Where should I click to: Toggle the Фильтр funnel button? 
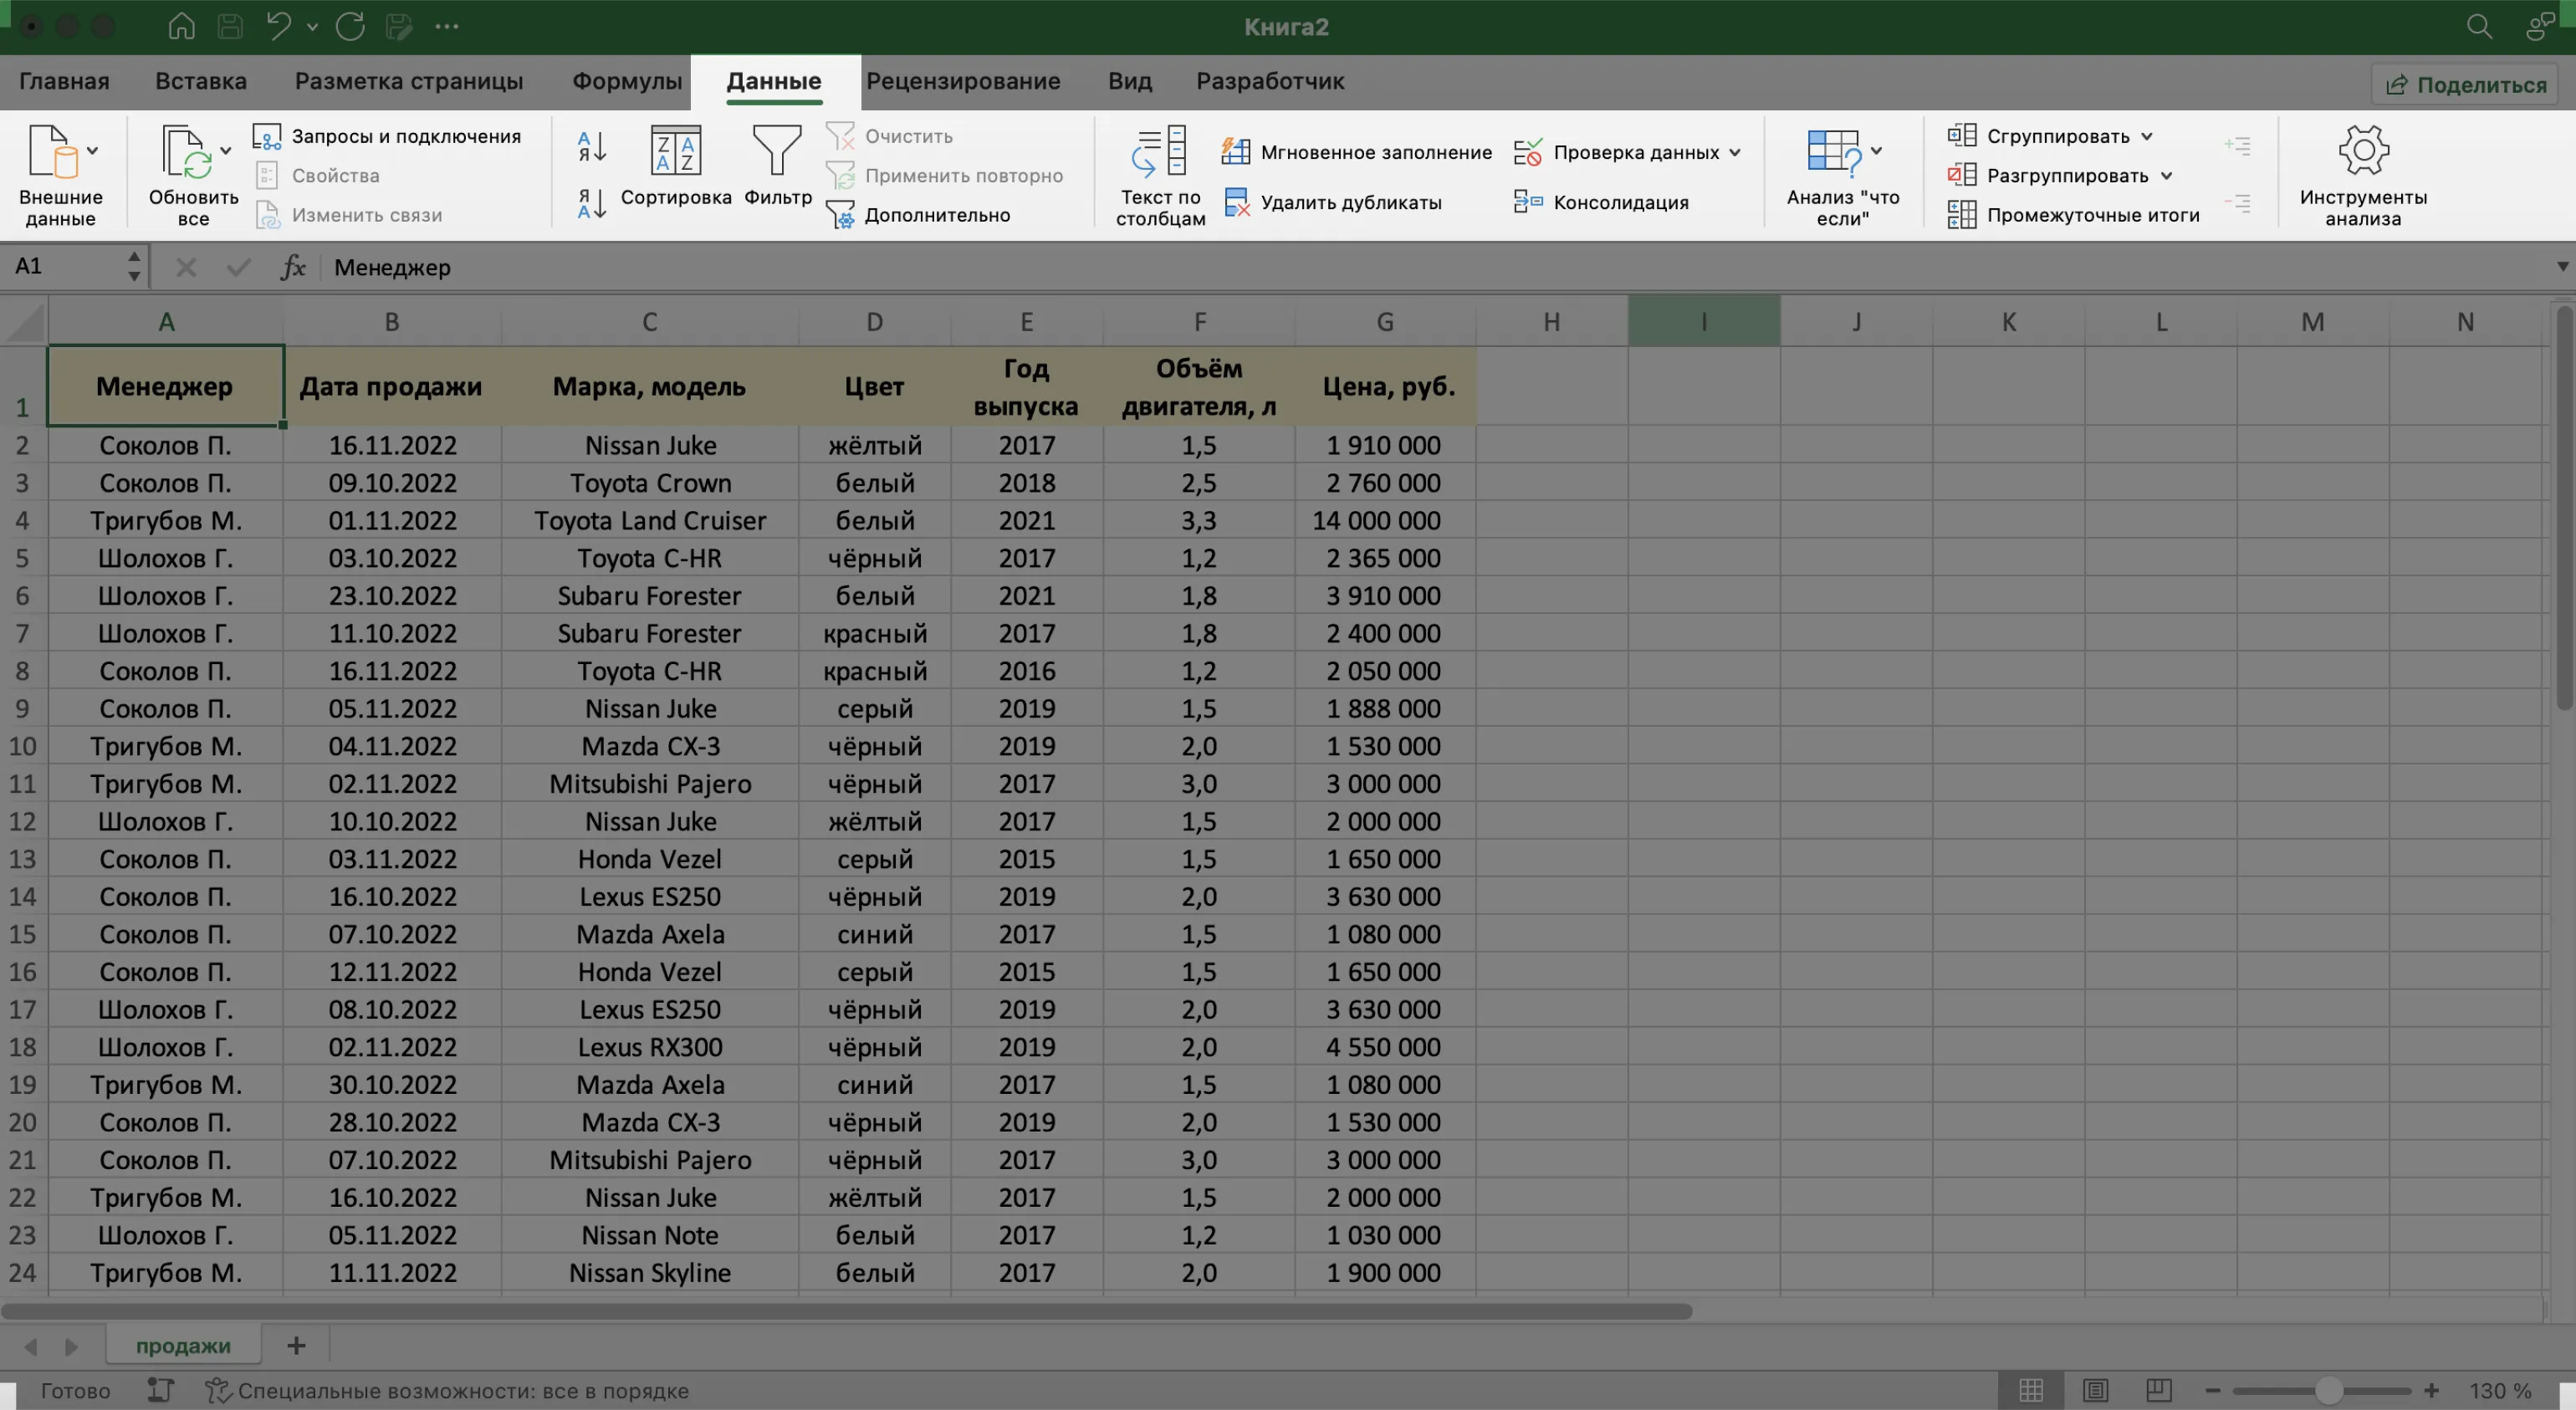coord(777,166)
